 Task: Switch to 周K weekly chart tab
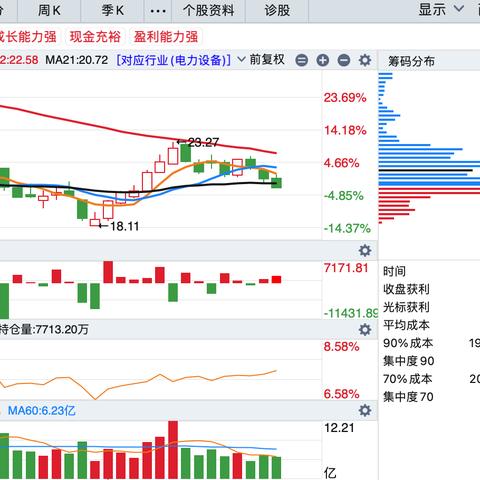tap(49, 10)
